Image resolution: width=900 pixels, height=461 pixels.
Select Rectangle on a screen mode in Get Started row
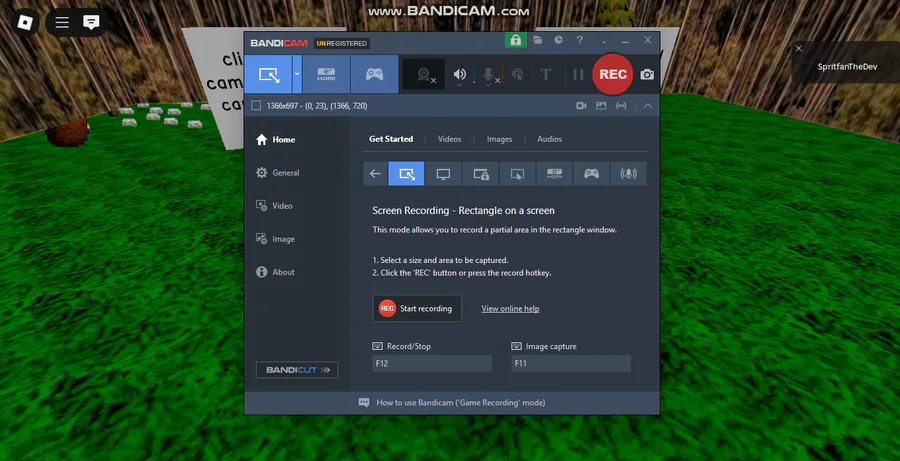pos(406,173)
